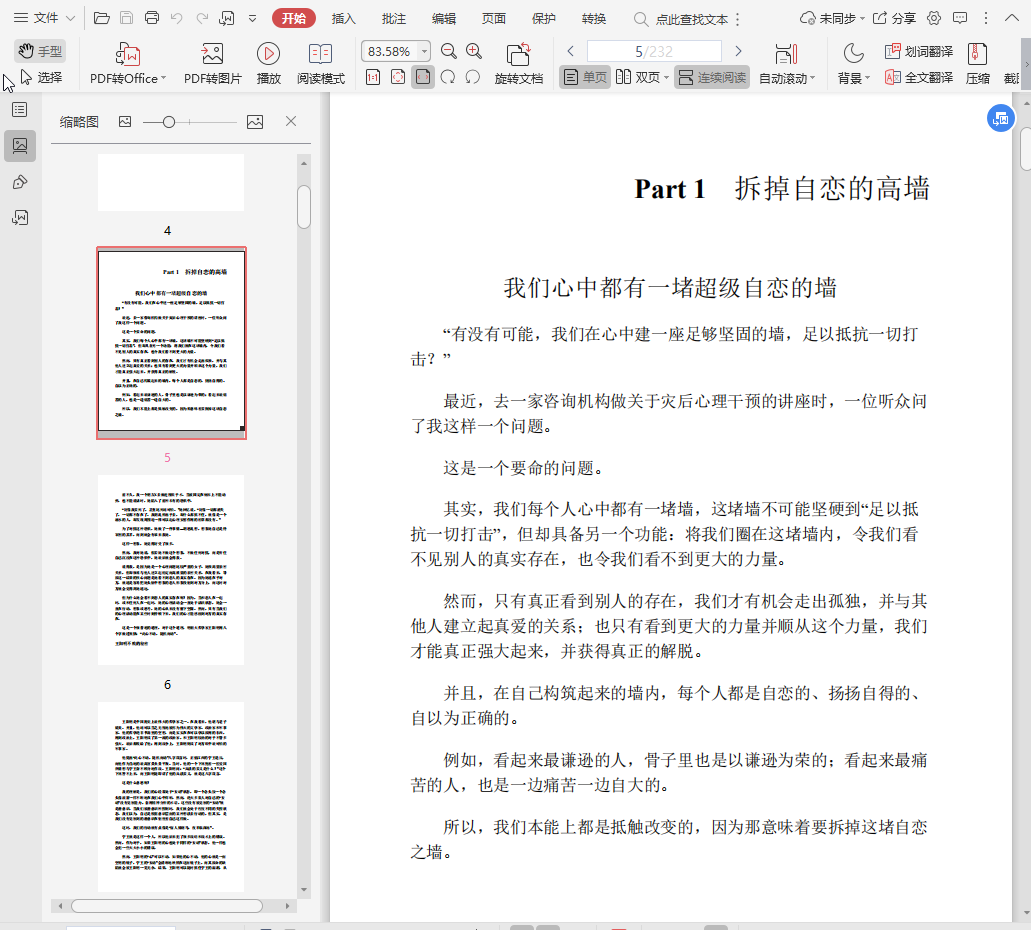Click the small thumbnail size icon
The width and height of the screenshot is (1031, 930).
tap(125, 122)
